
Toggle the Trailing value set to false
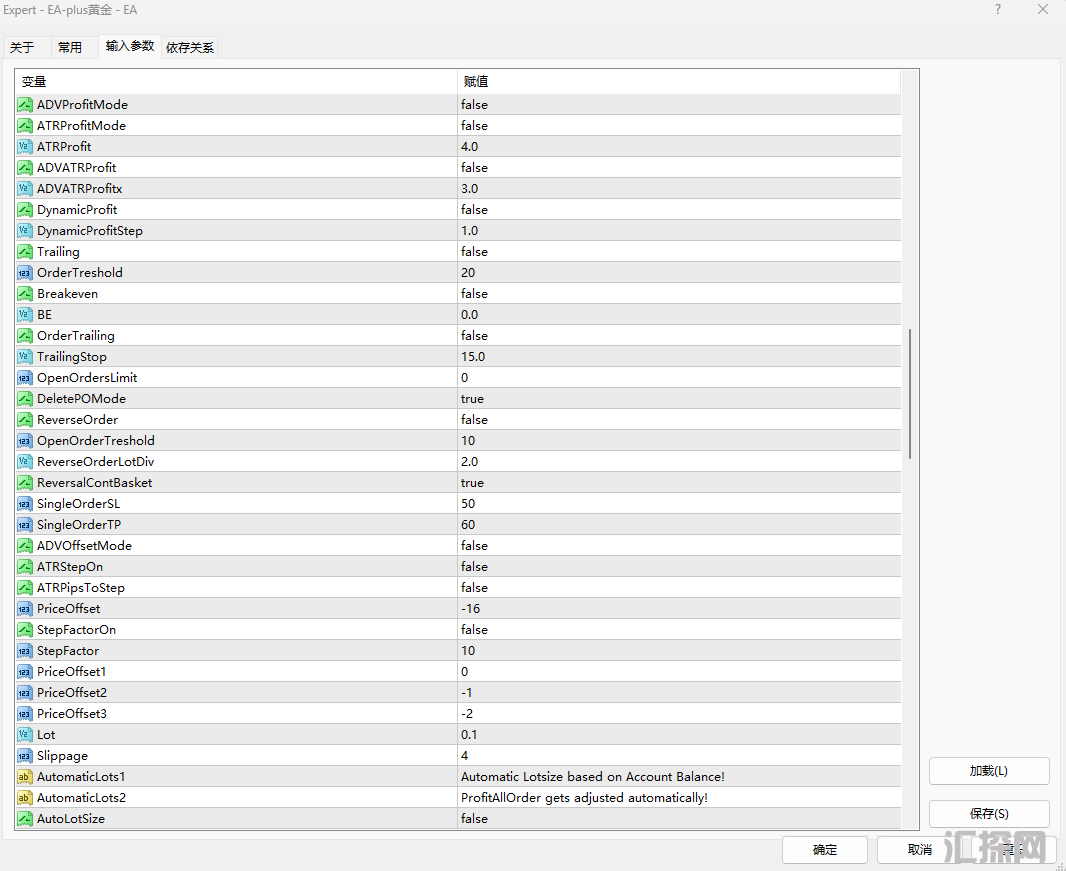[474, 252]
